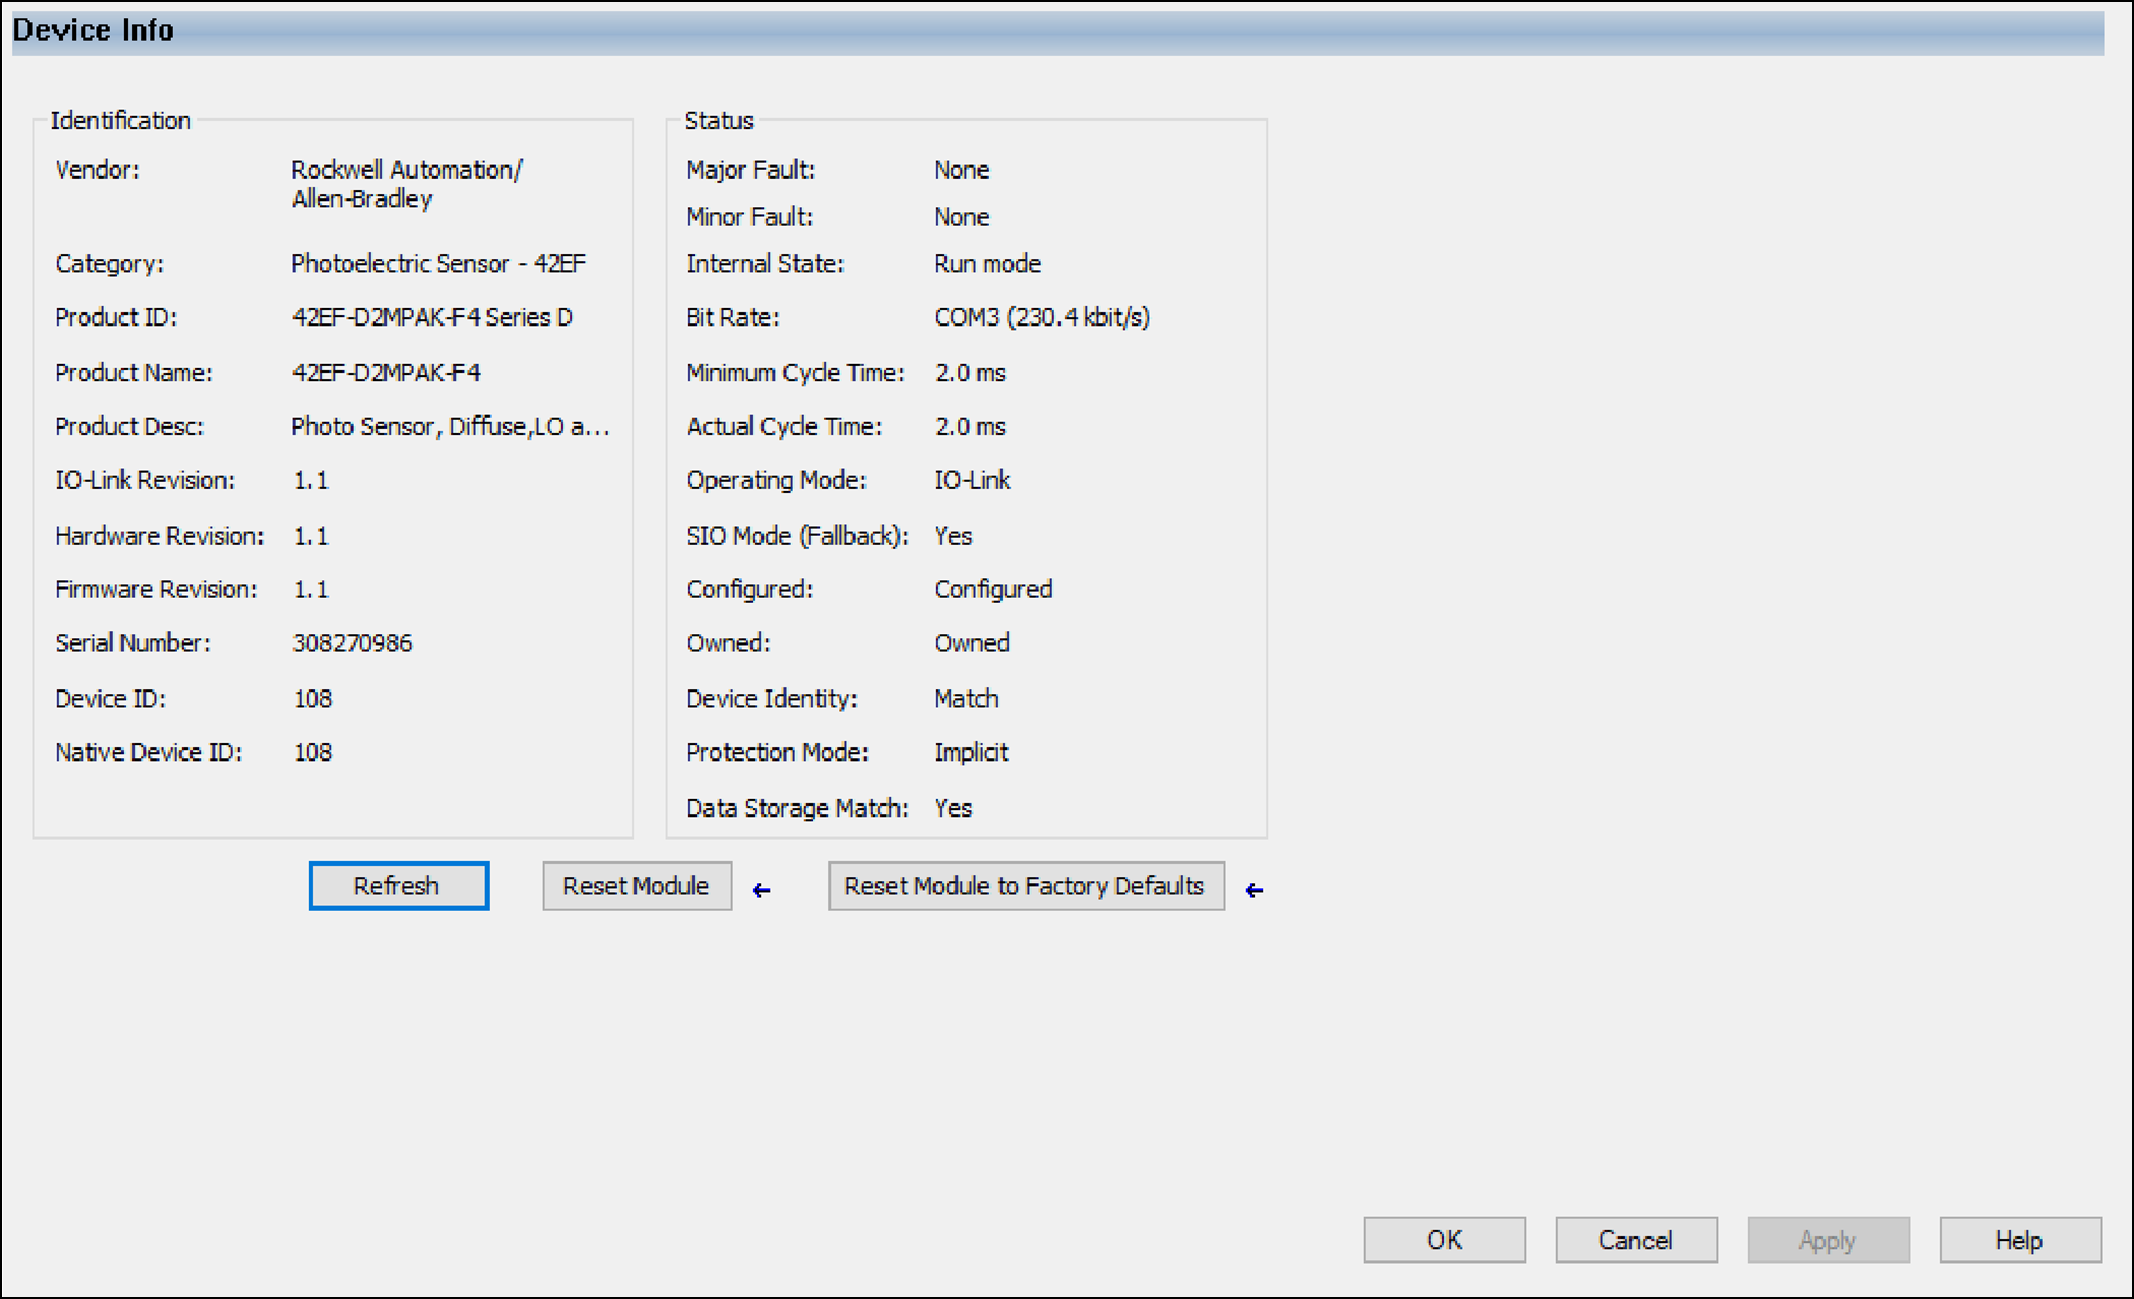
Task: Select Internal State value Run mode
Action: pos(987,263)
